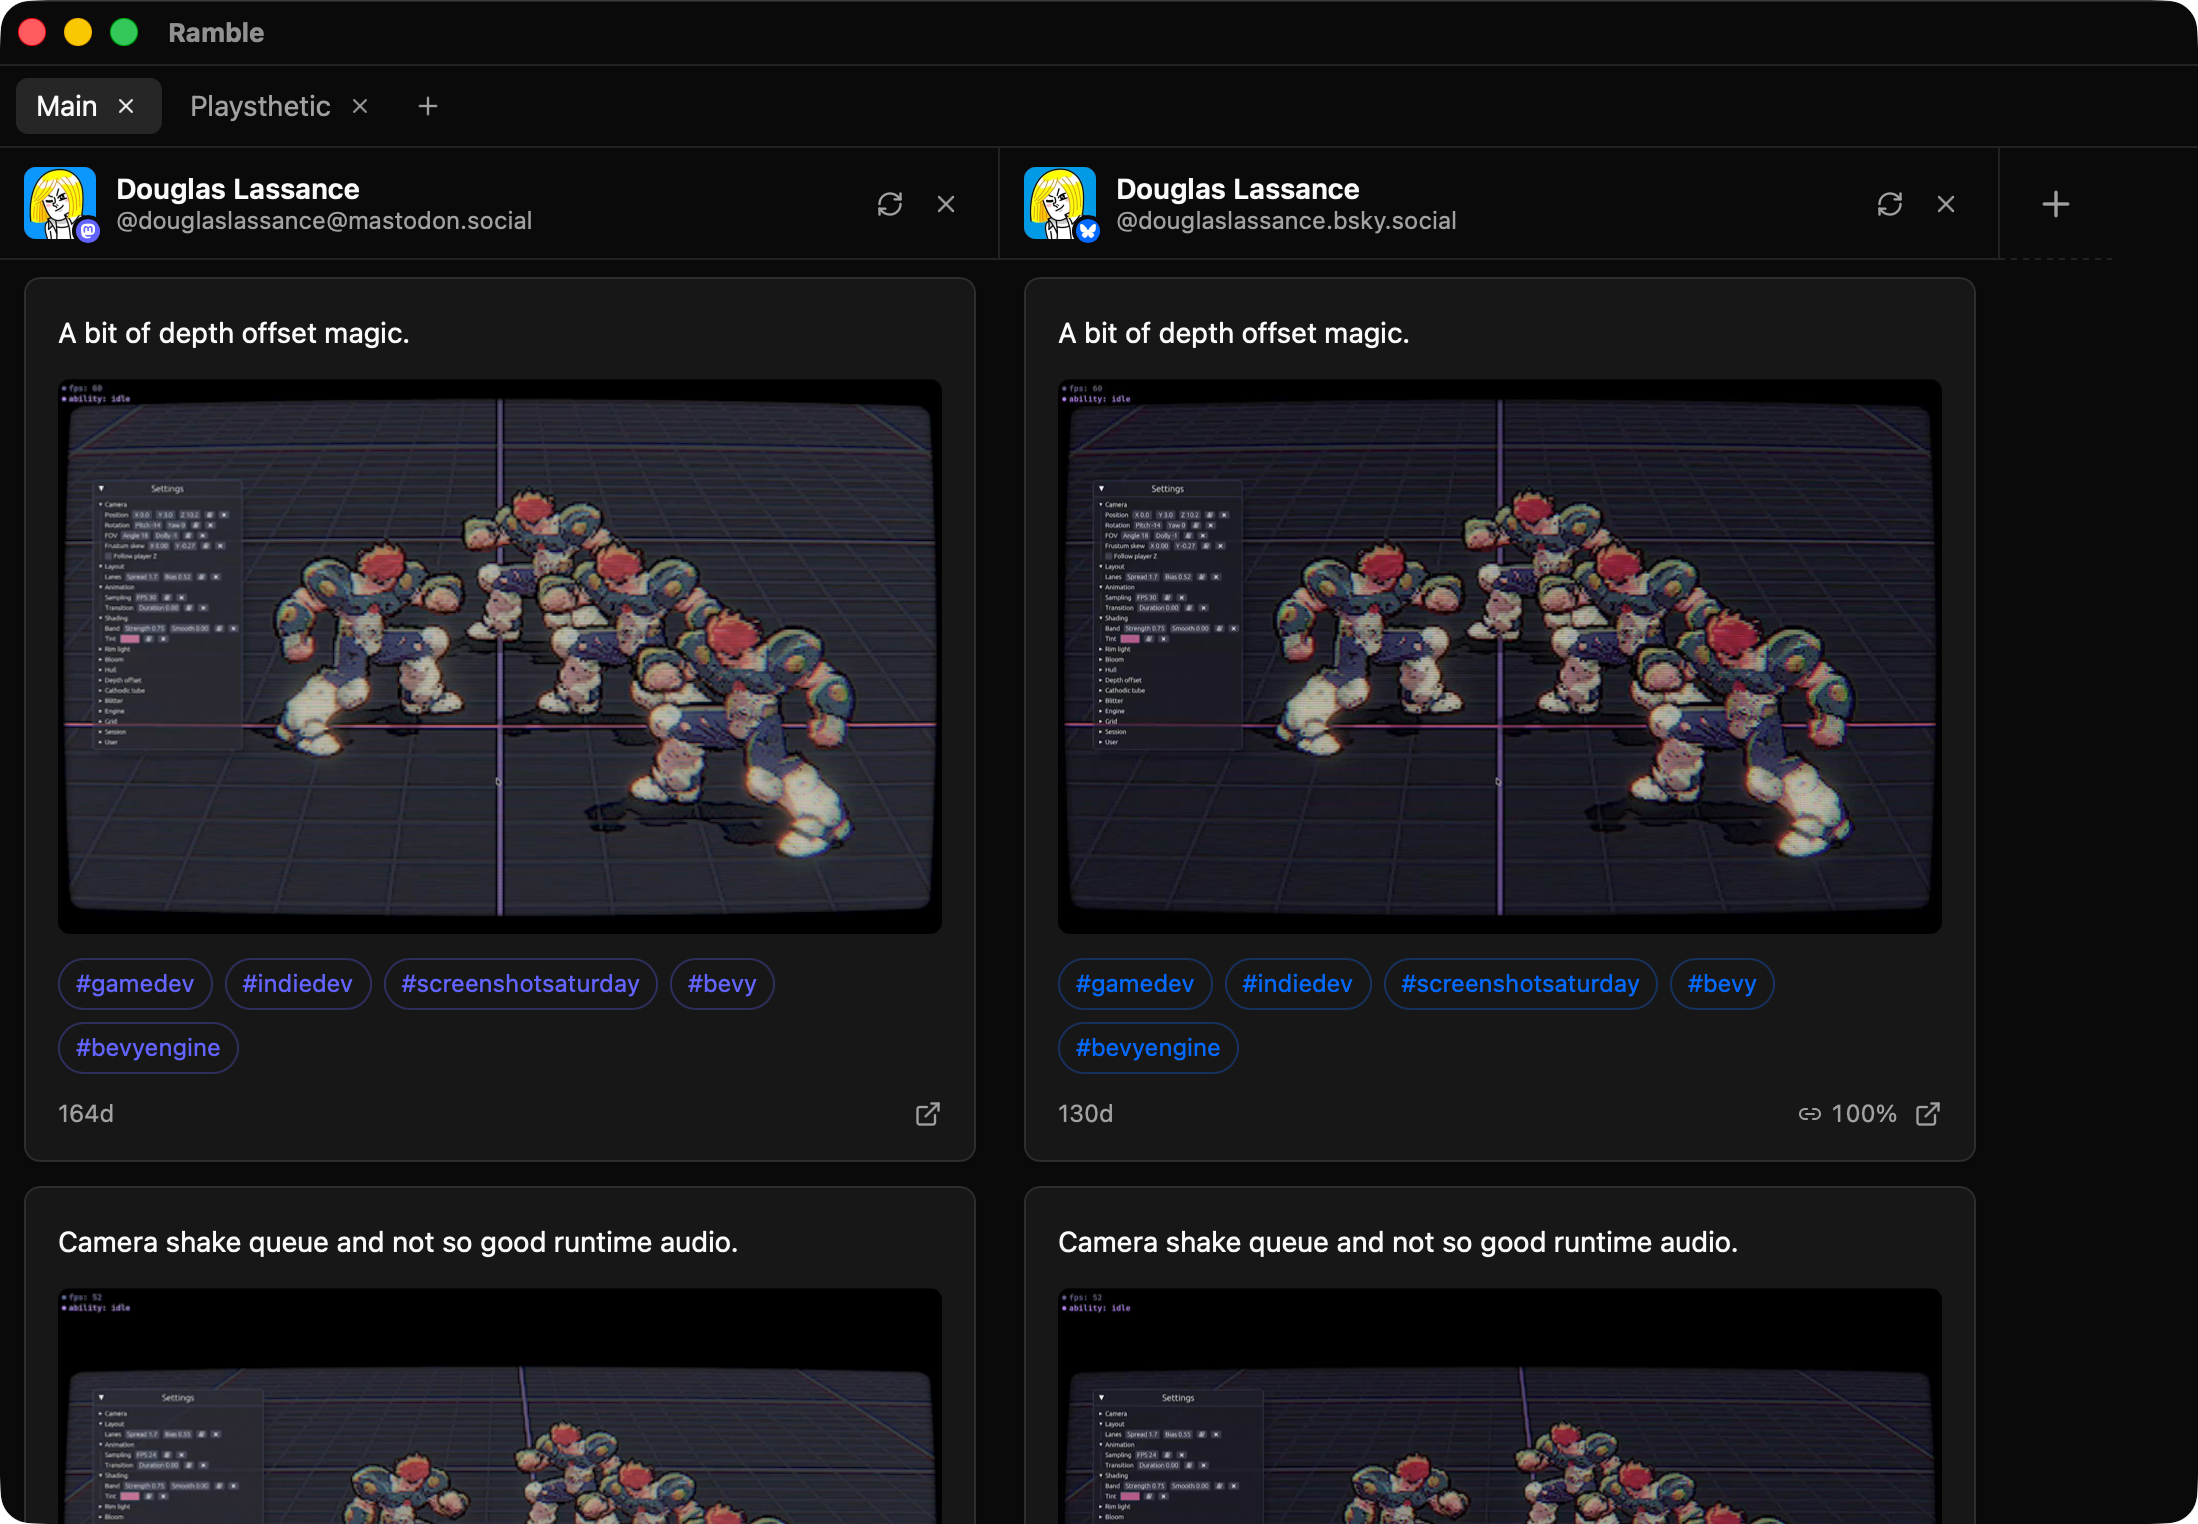Close the mastodon.social column
The width and height of the screenshot is (2198, 1524).
coord(946,204)
